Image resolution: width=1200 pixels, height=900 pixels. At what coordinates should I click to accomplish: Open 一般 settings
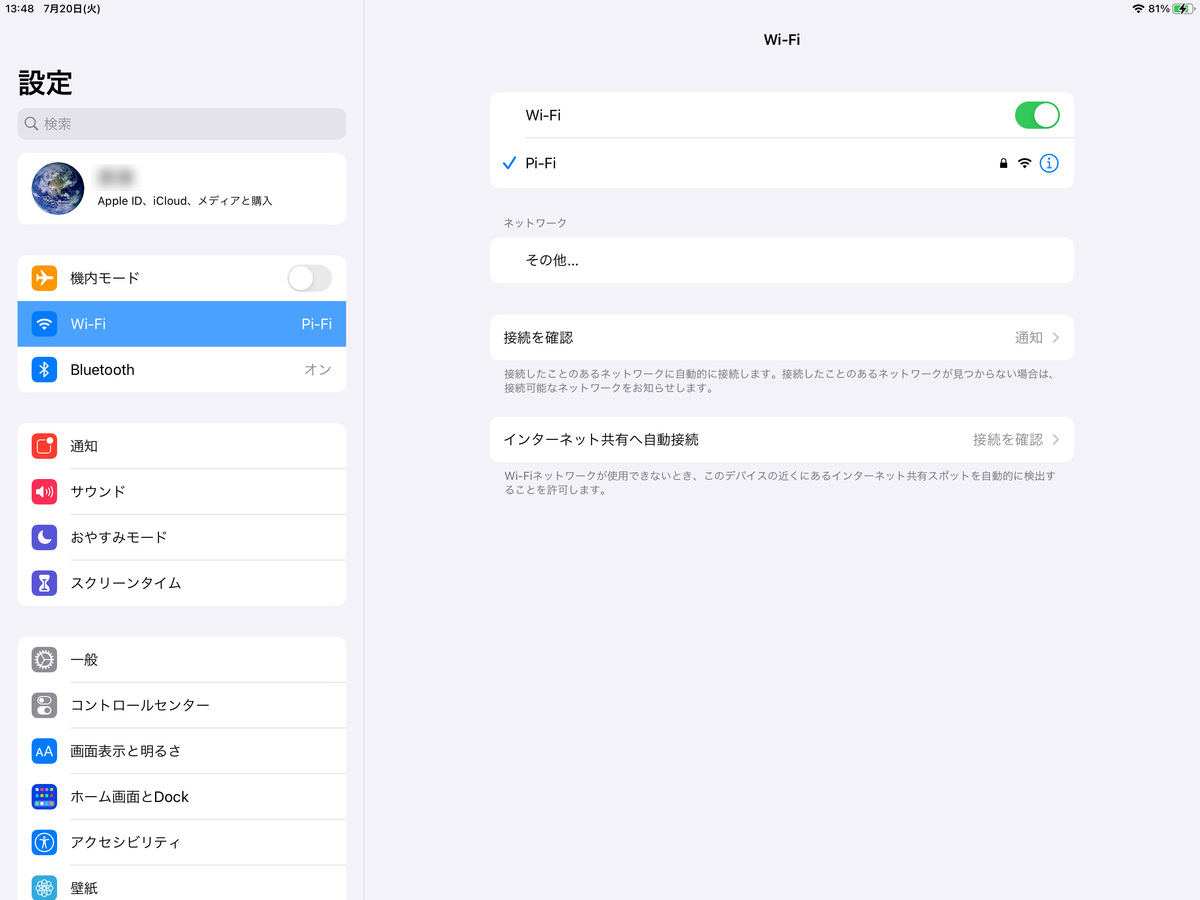click(x=182, y=659)
